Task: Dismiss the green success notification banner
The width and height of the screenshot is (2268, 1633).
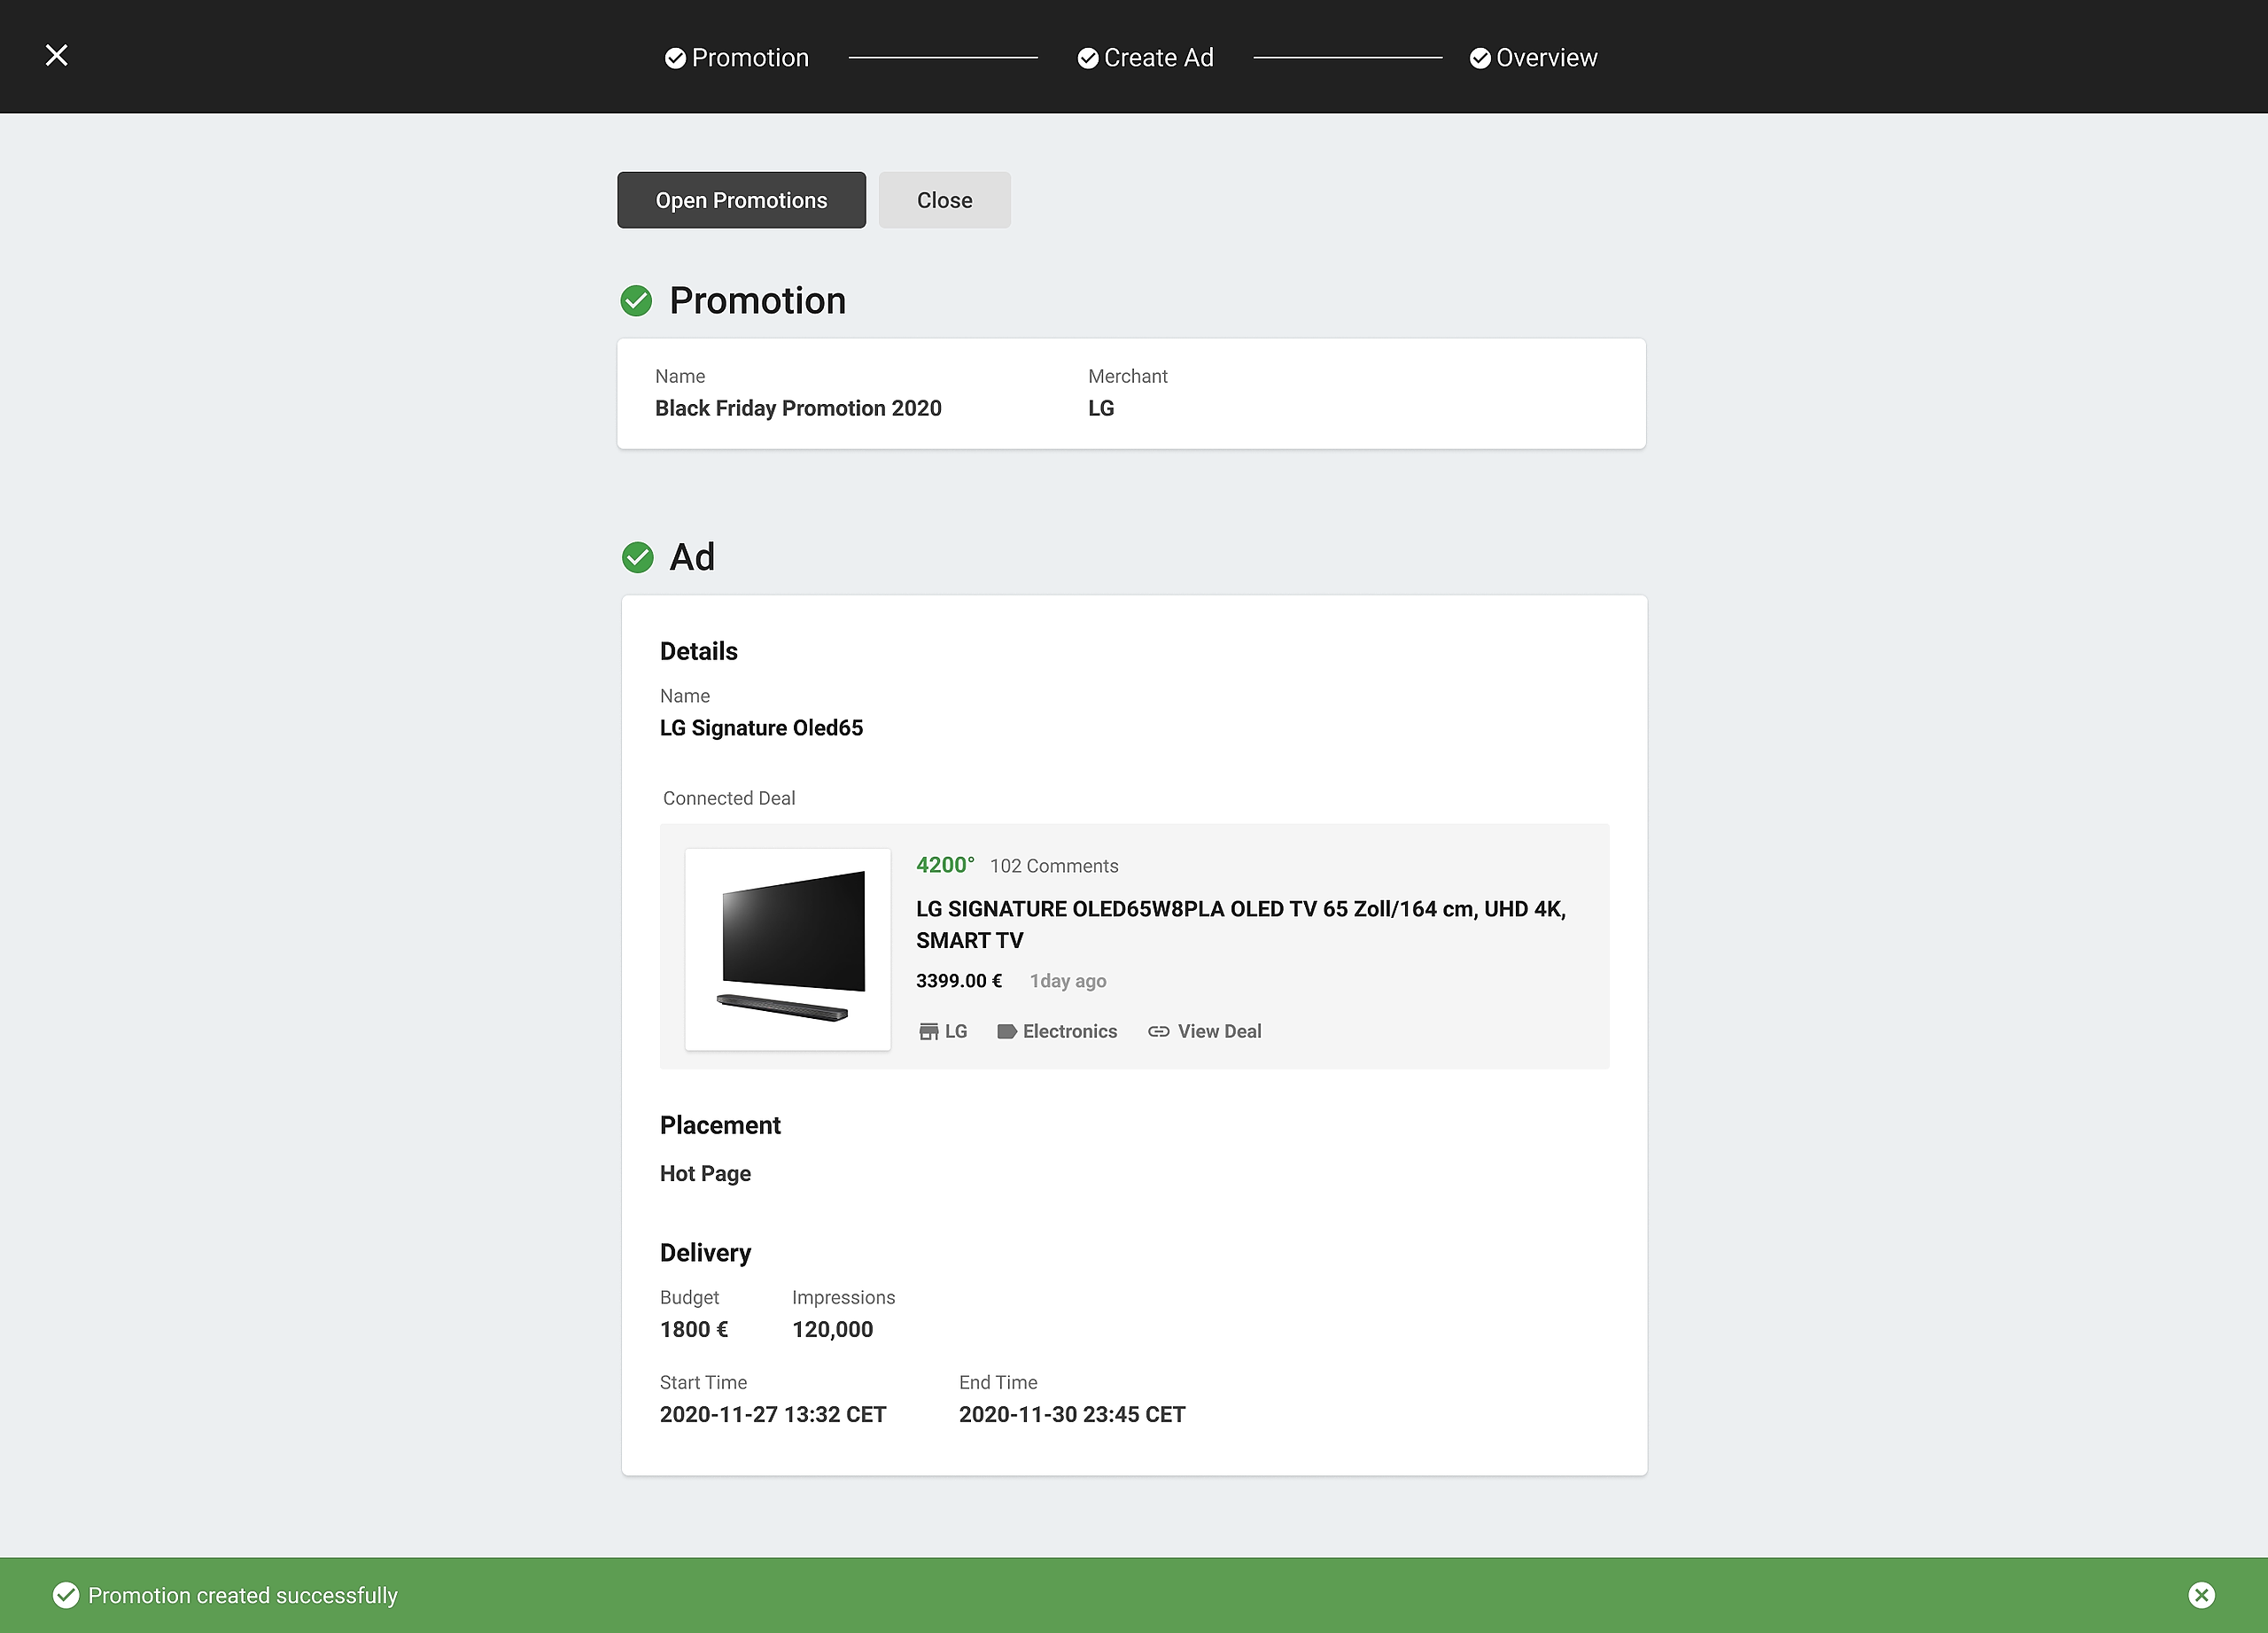Action: (2201, 1595)
